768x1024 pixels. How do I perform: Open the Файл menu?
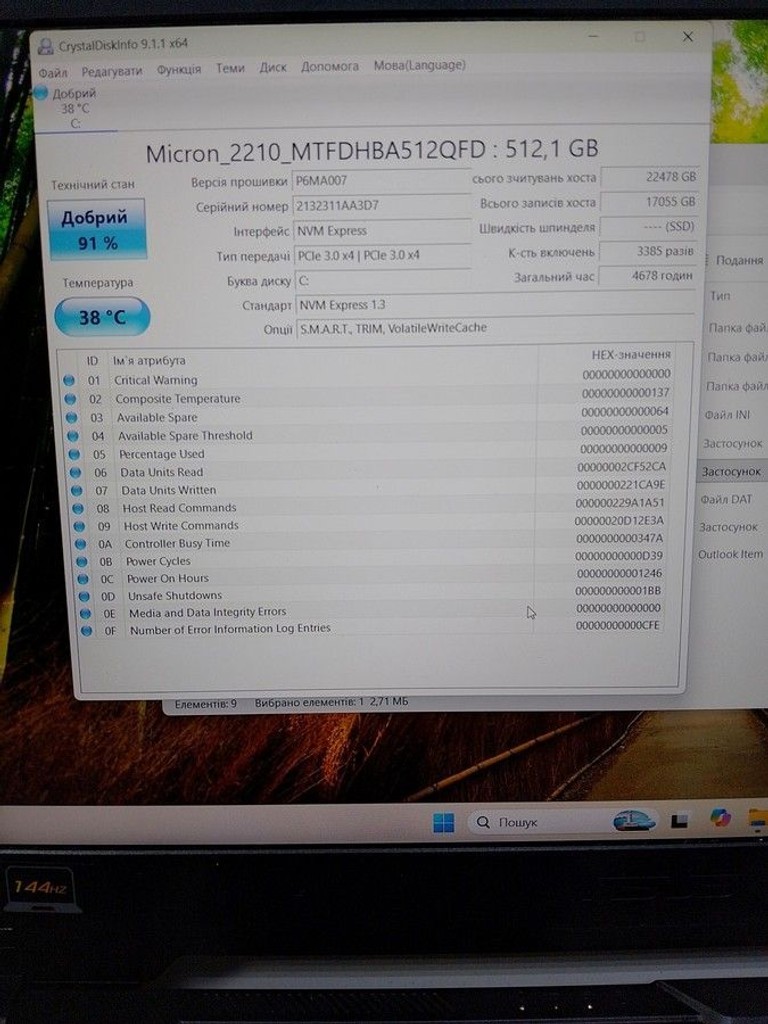(x=53, y=72)
